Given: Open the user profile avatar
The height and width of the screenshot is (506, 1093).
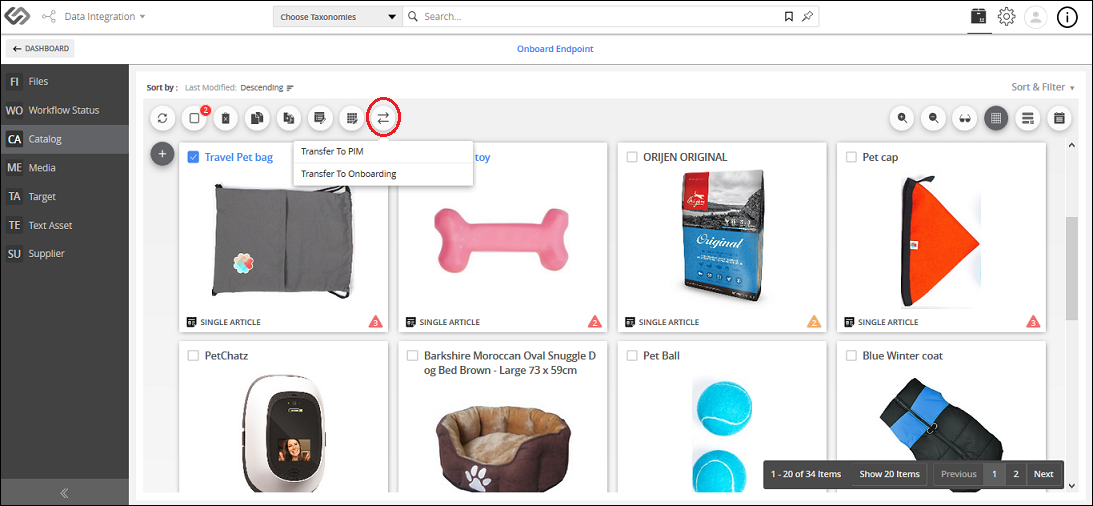Looking at the screenshot, I should 1036,17.
